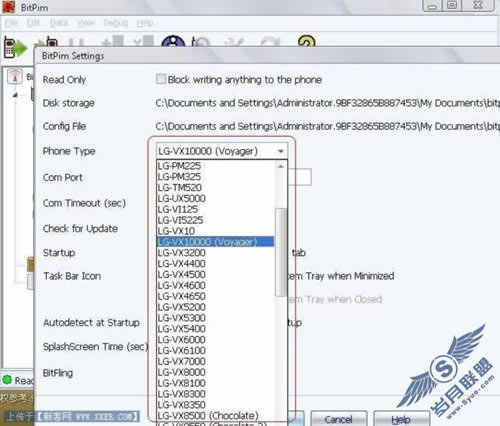500x426 pixels.
Task: Pick LG-VX5200 in the list
Action: tap(215, 307)
